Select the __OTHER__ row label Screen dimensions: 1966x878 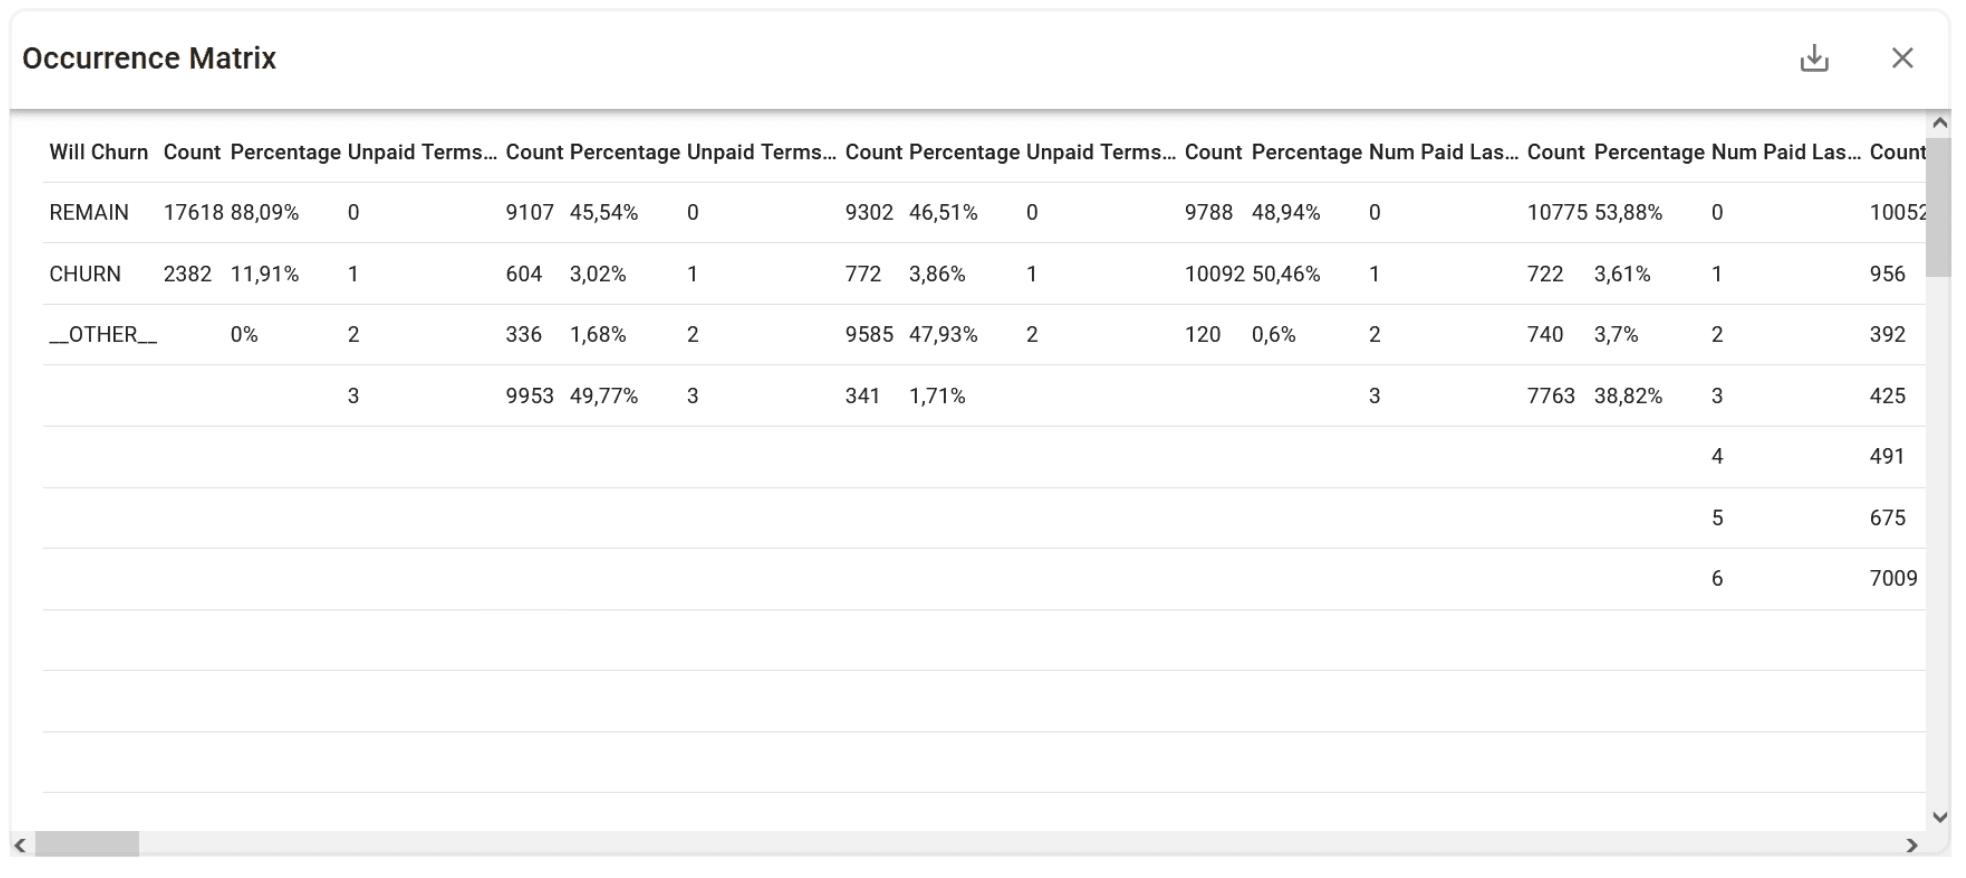103,335
